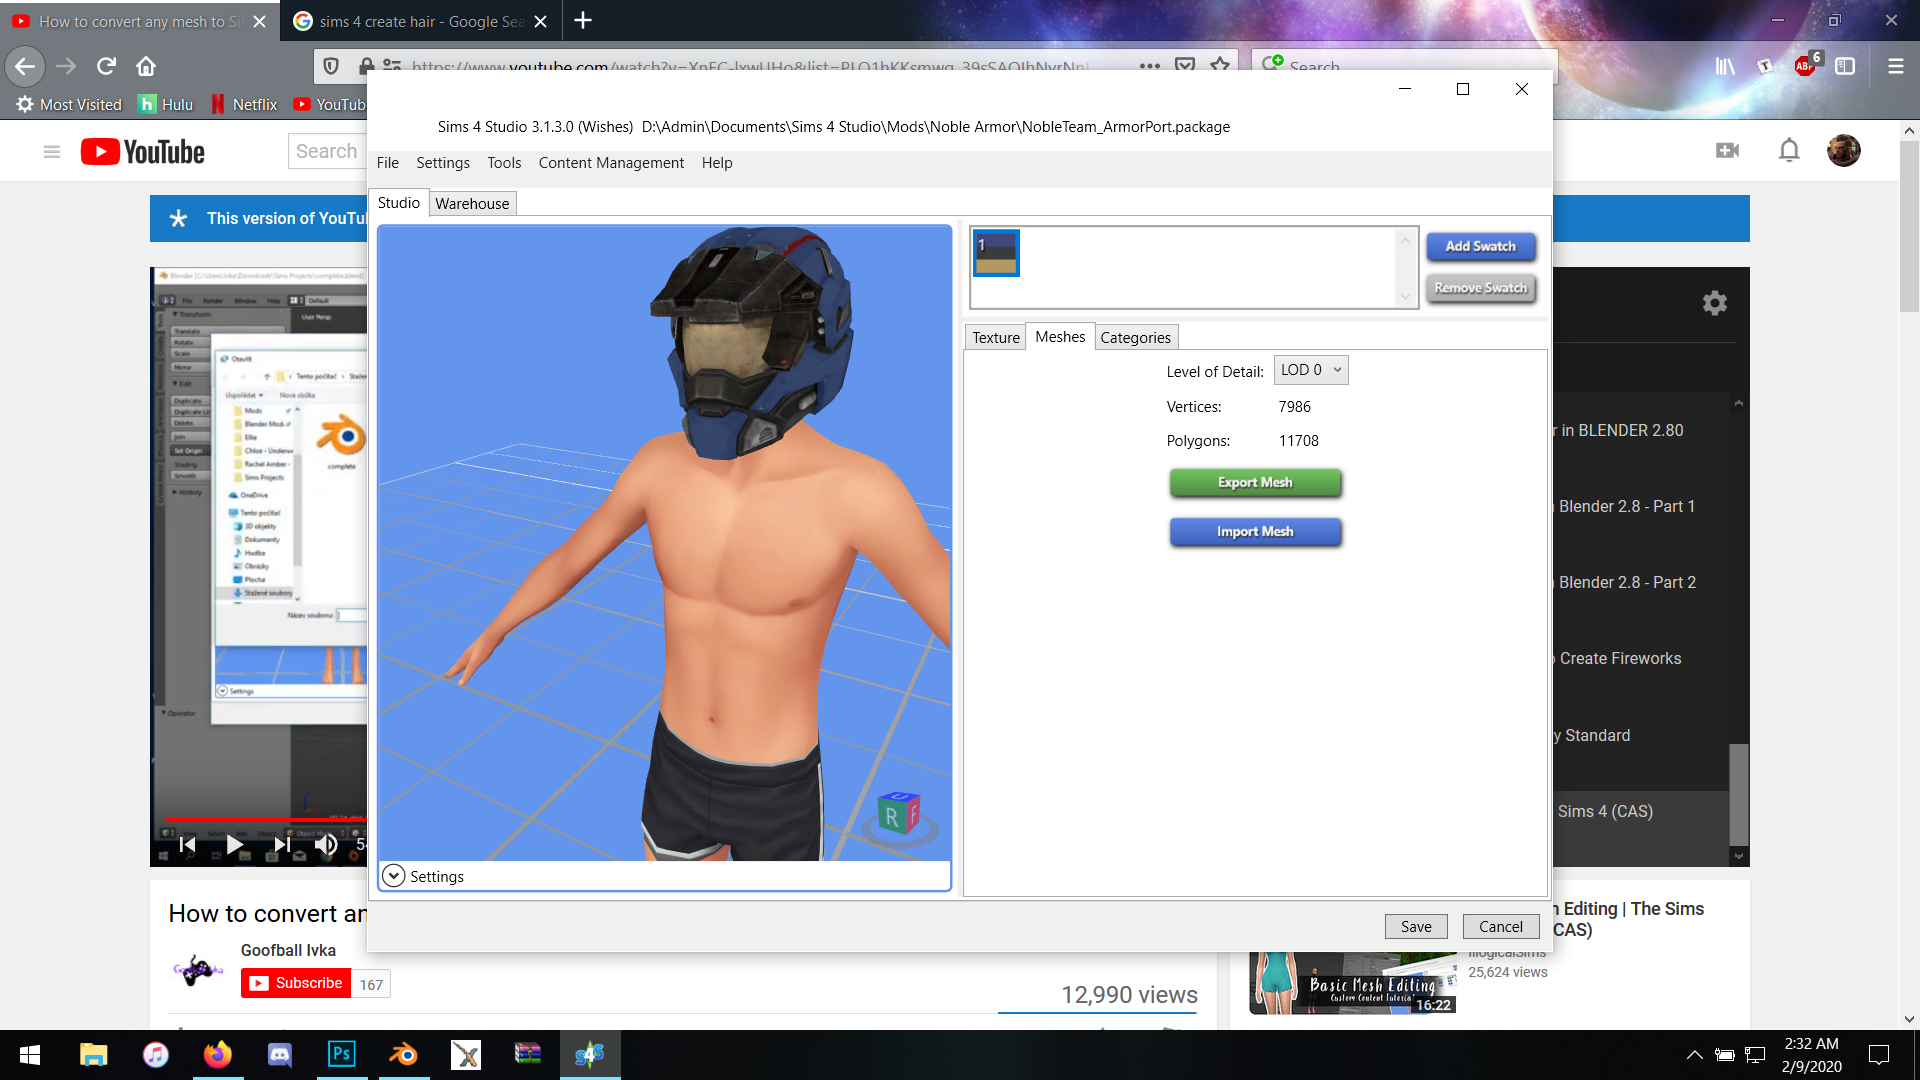Open Blender from taskbar
The width and height of the screenshot is (1920, 1080).
[x=403, y=1054]
